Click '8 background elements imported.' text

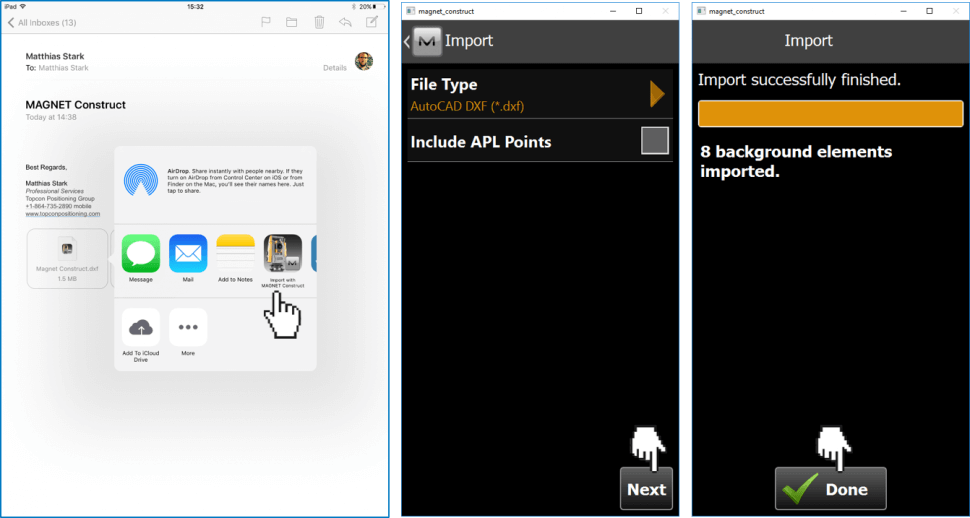(796, 162)
